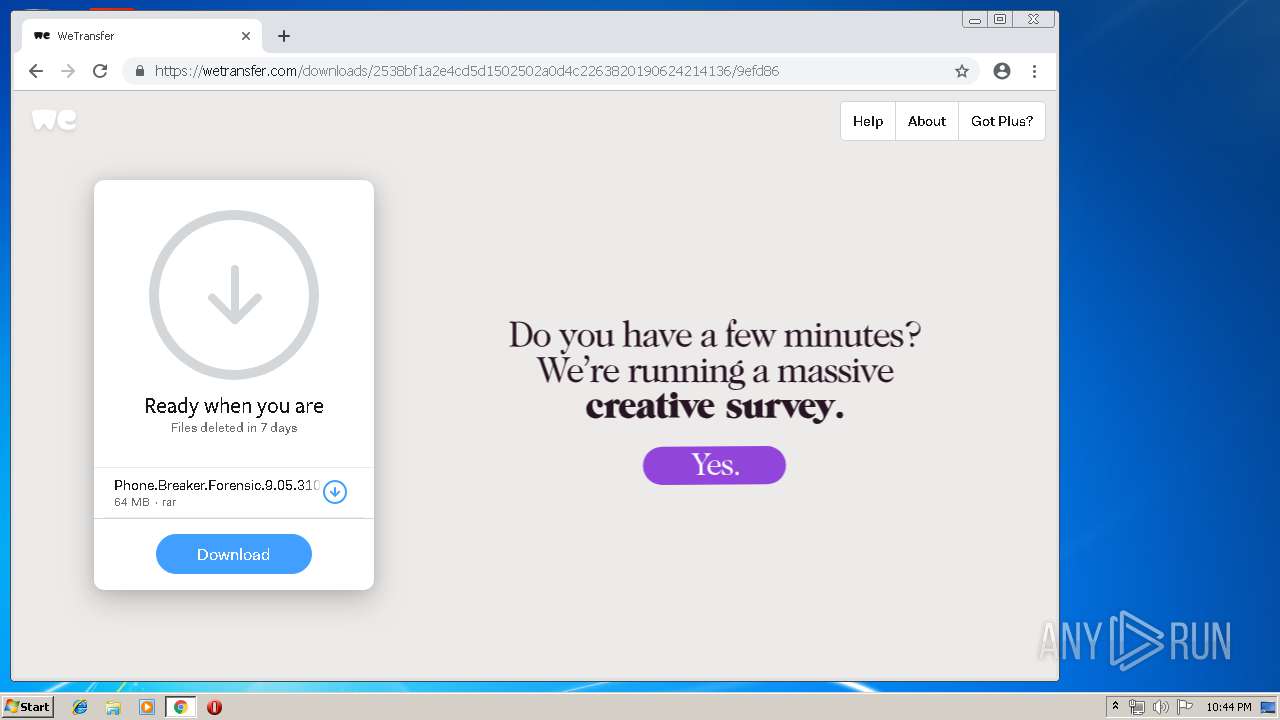
Task: Open the Action Center flag icon
Action: coord(1184,707)
